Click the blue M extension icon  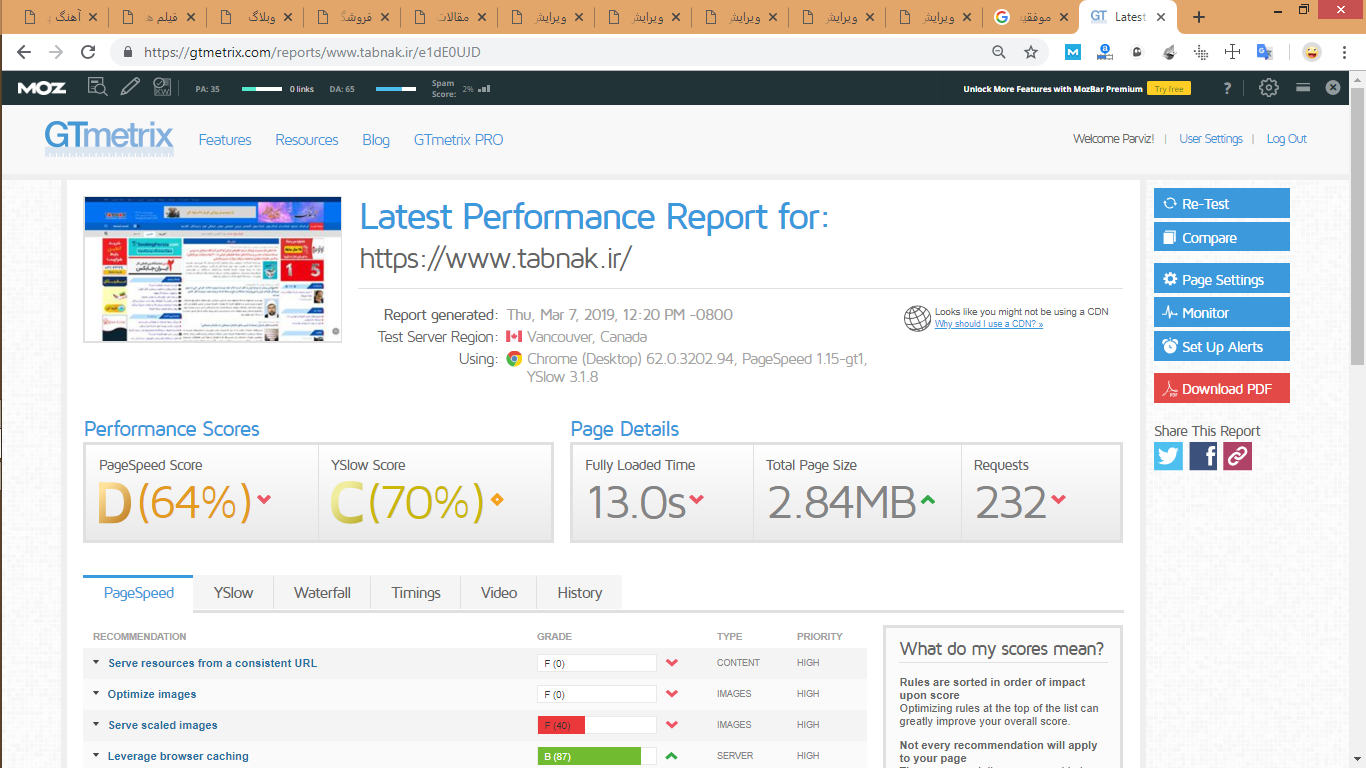pyautogui.click(x=1073, y=52)
